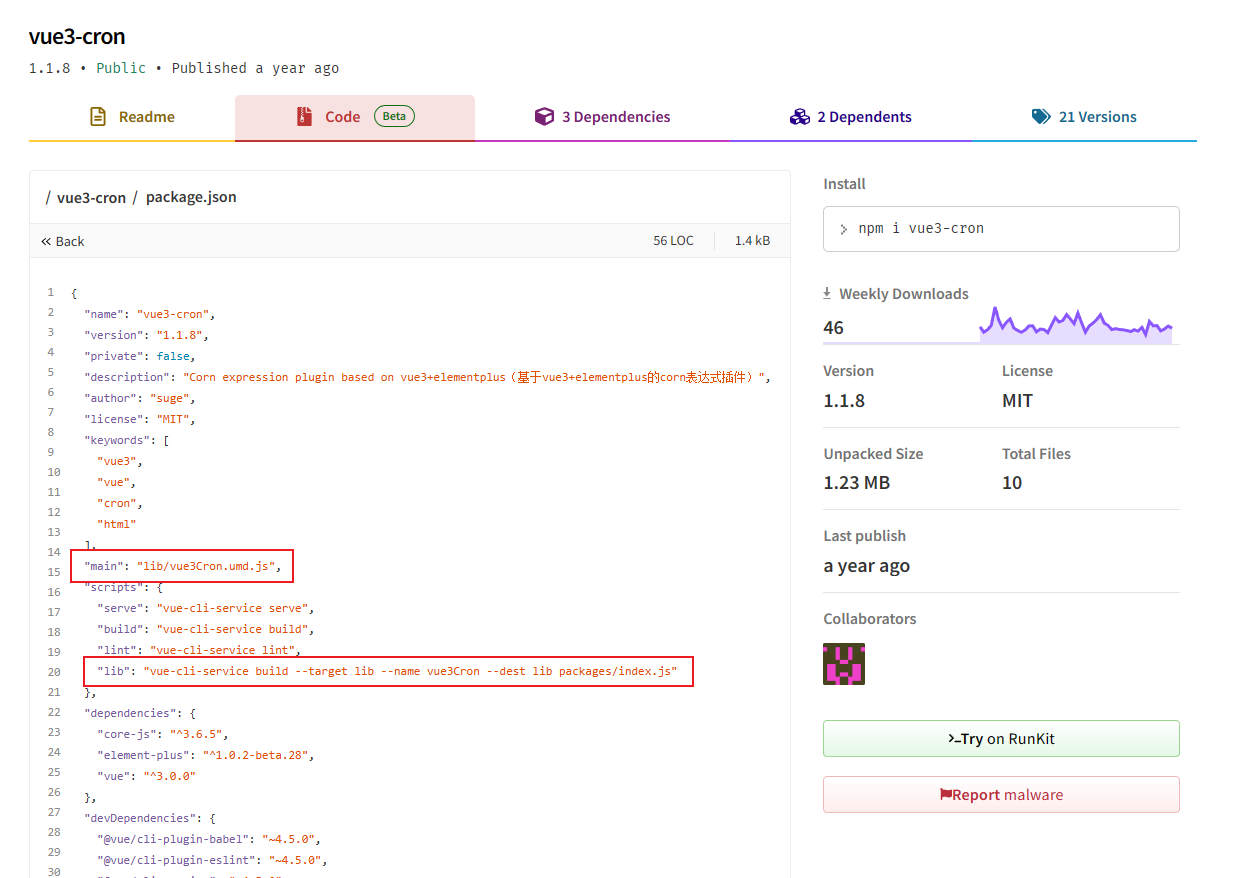Click the "license": "MIT" code line

click(139, 419)
